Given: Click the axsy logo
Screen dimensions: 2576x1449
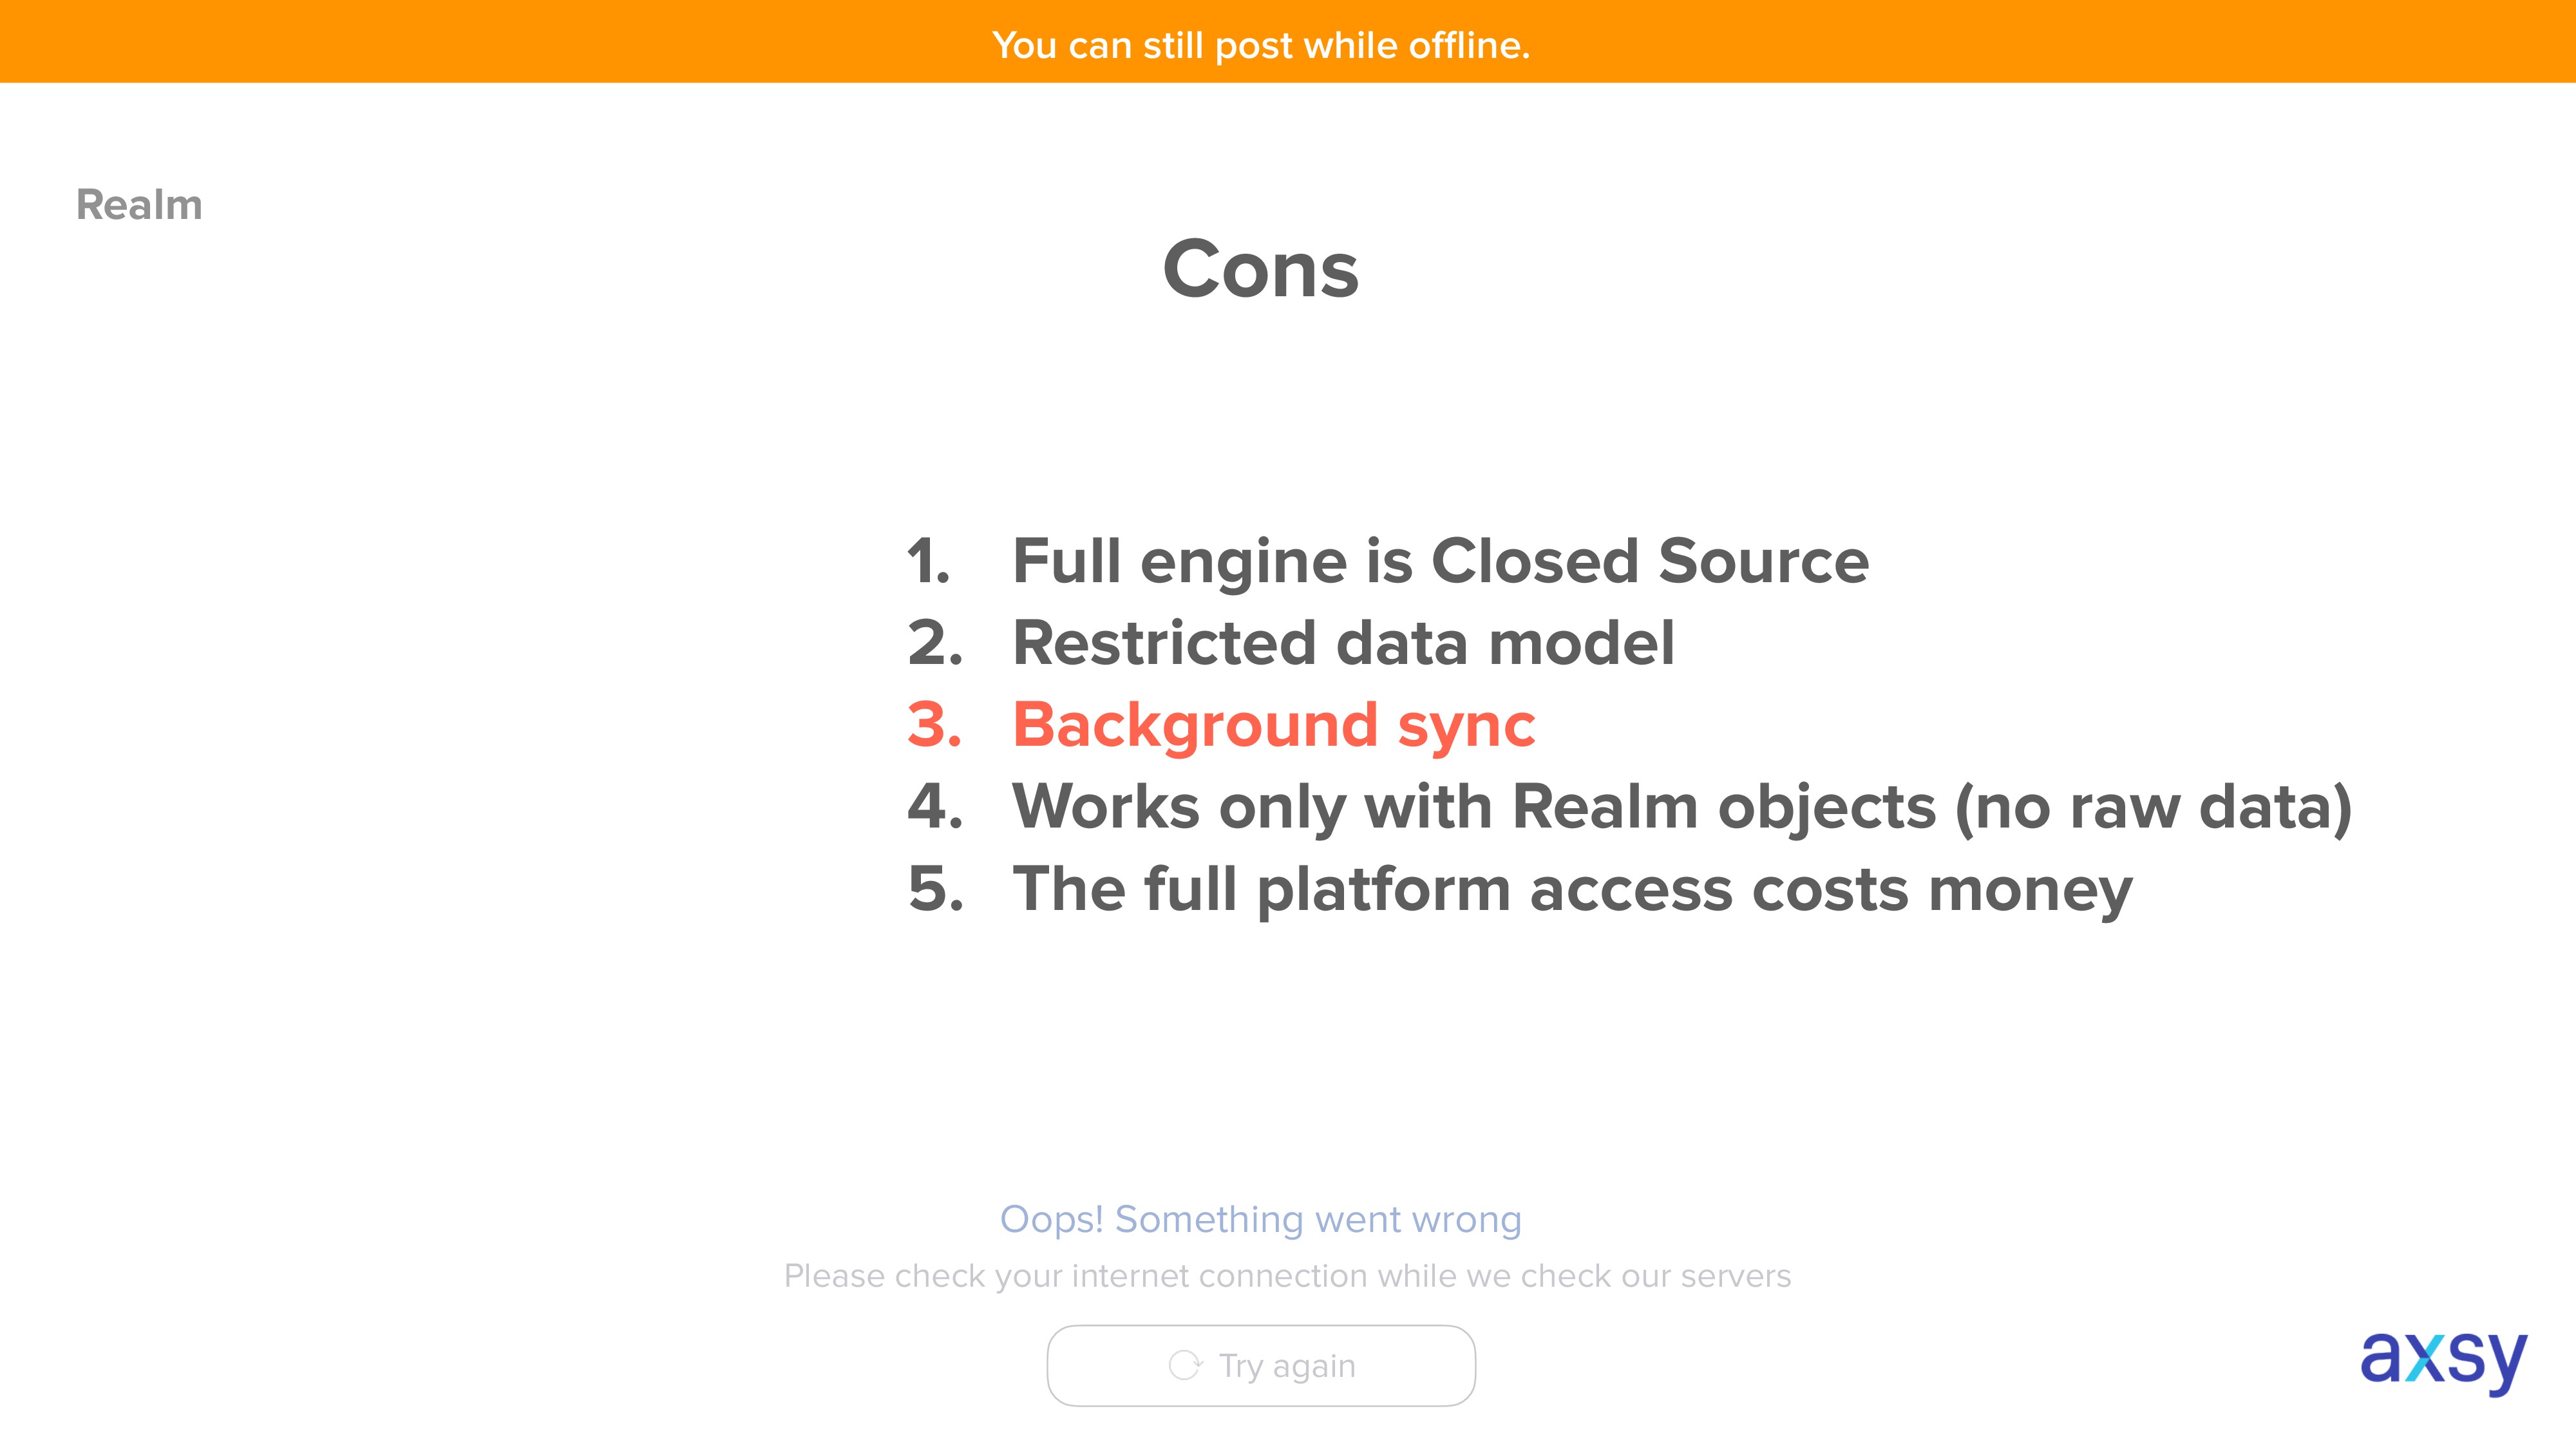Looking at the screenshot, I should 2443,1361.
